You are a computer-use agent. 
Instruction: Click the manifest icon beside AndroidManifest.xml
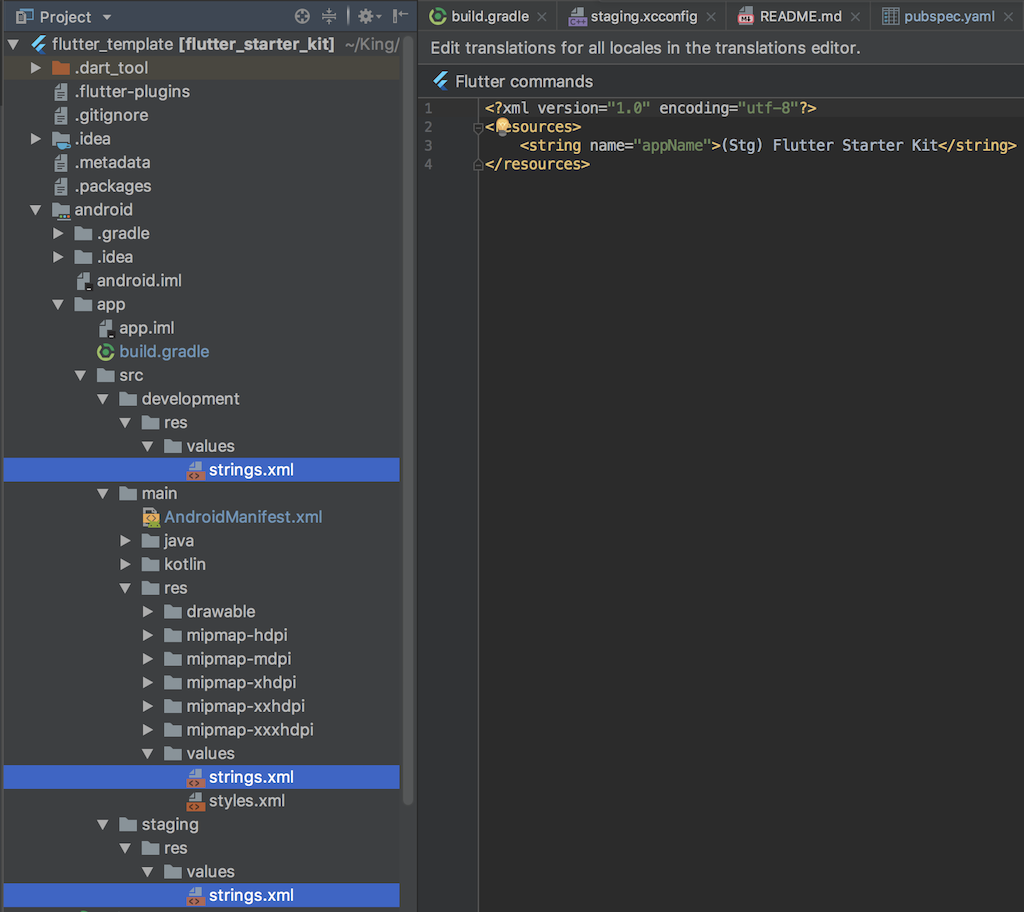pos(151,517)
